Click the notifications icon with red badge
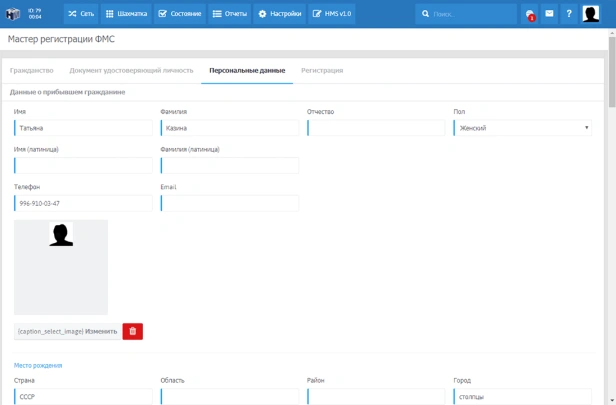 [530, 14]
